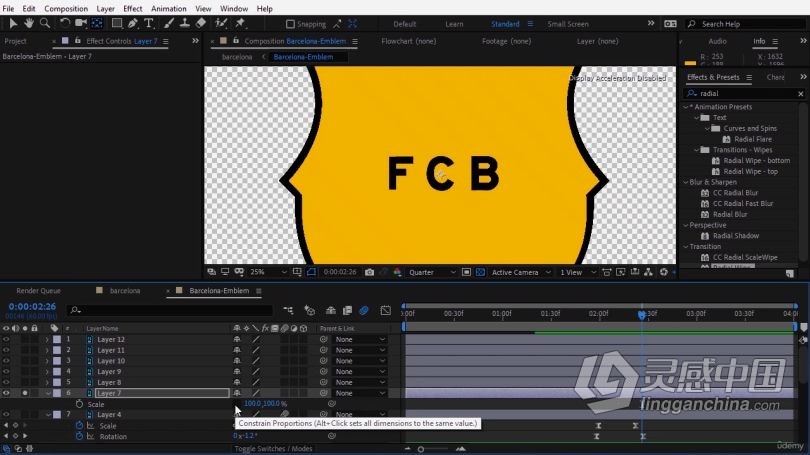Click the Shy layers hide icon

pos(331,310)
